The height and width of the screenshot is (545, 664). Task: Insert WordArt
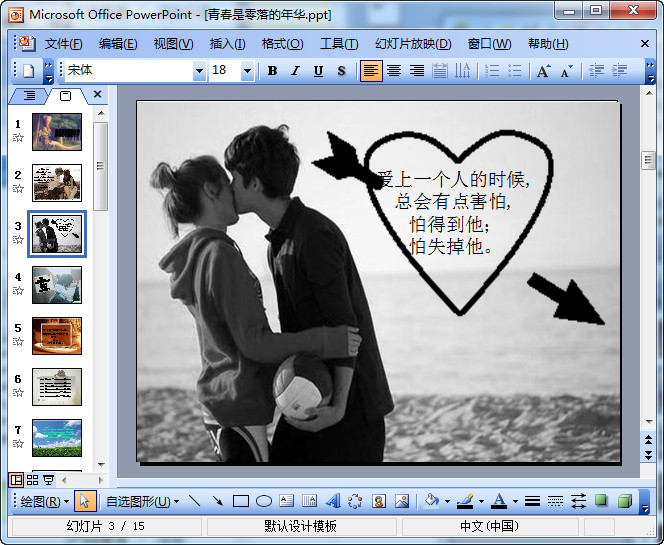click(333, 501)
